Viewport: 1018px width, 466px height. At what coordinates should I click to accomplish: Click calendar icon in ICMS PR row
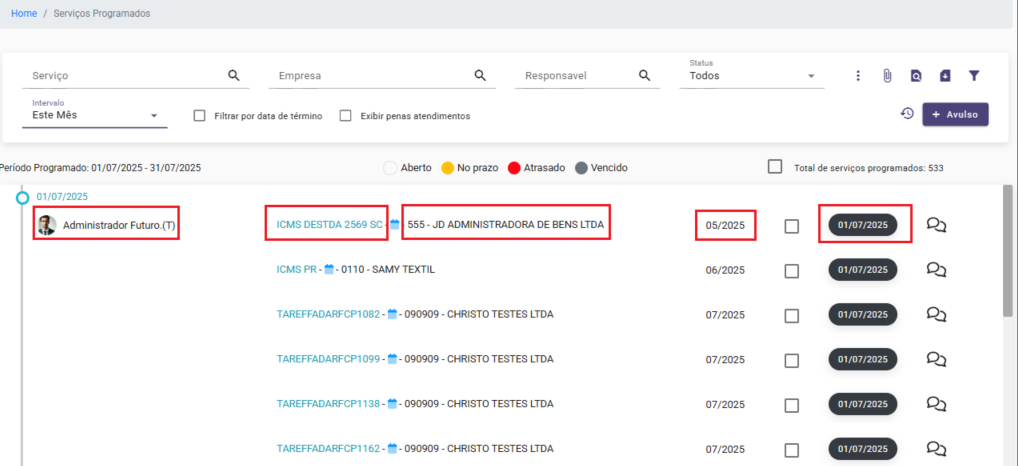pyautogui.click(x=329, y=270)
